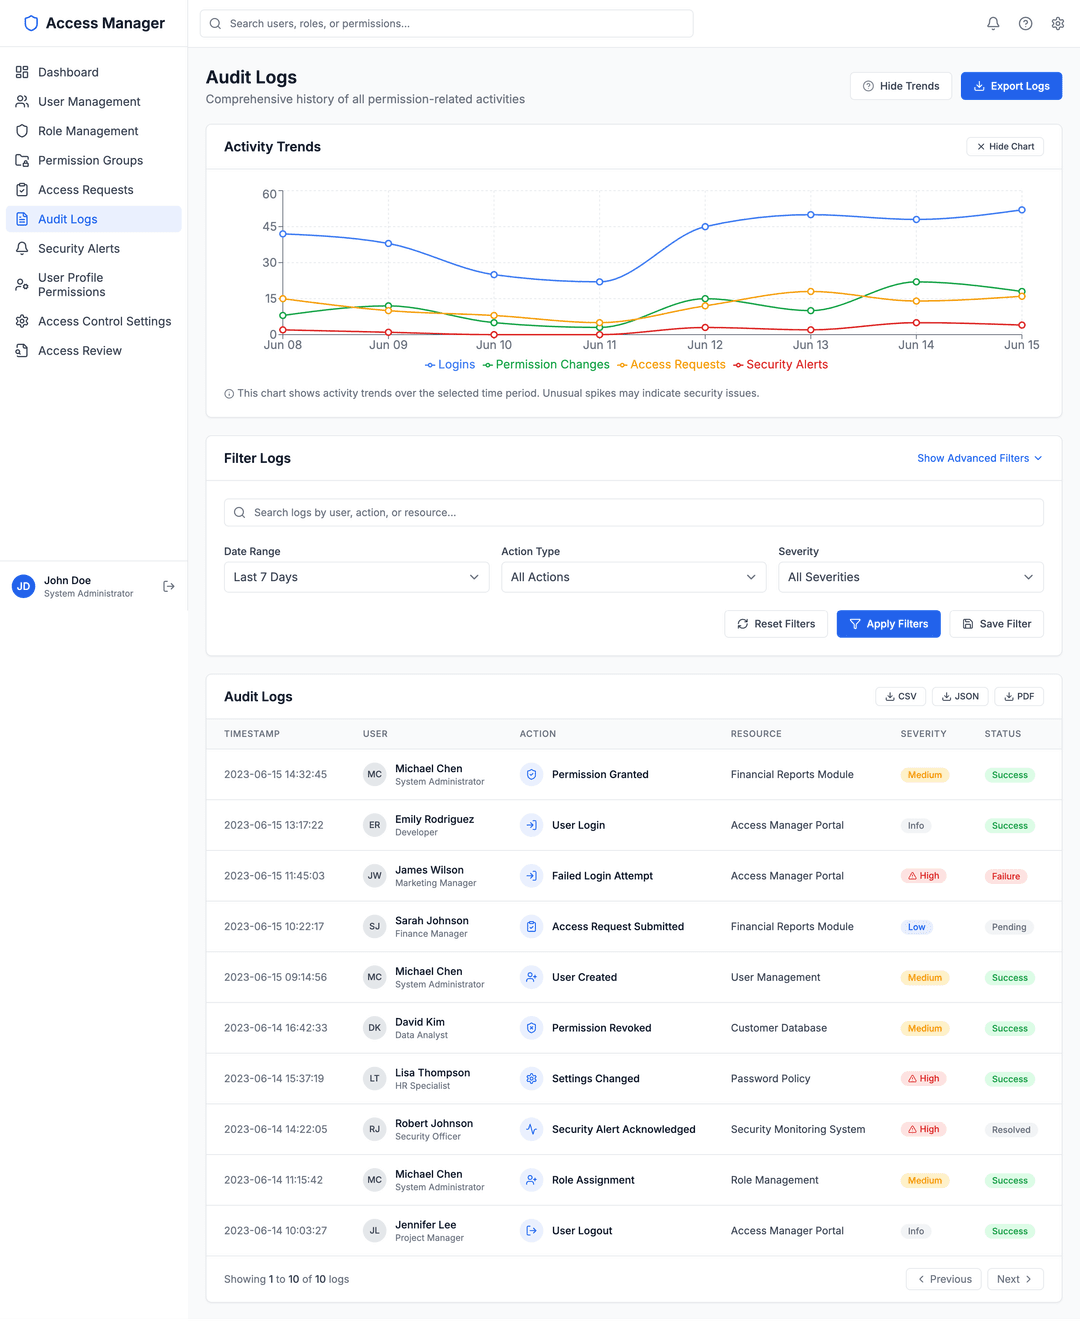
Task: Expand Show Advanced Filters
Action: [979, 458]
